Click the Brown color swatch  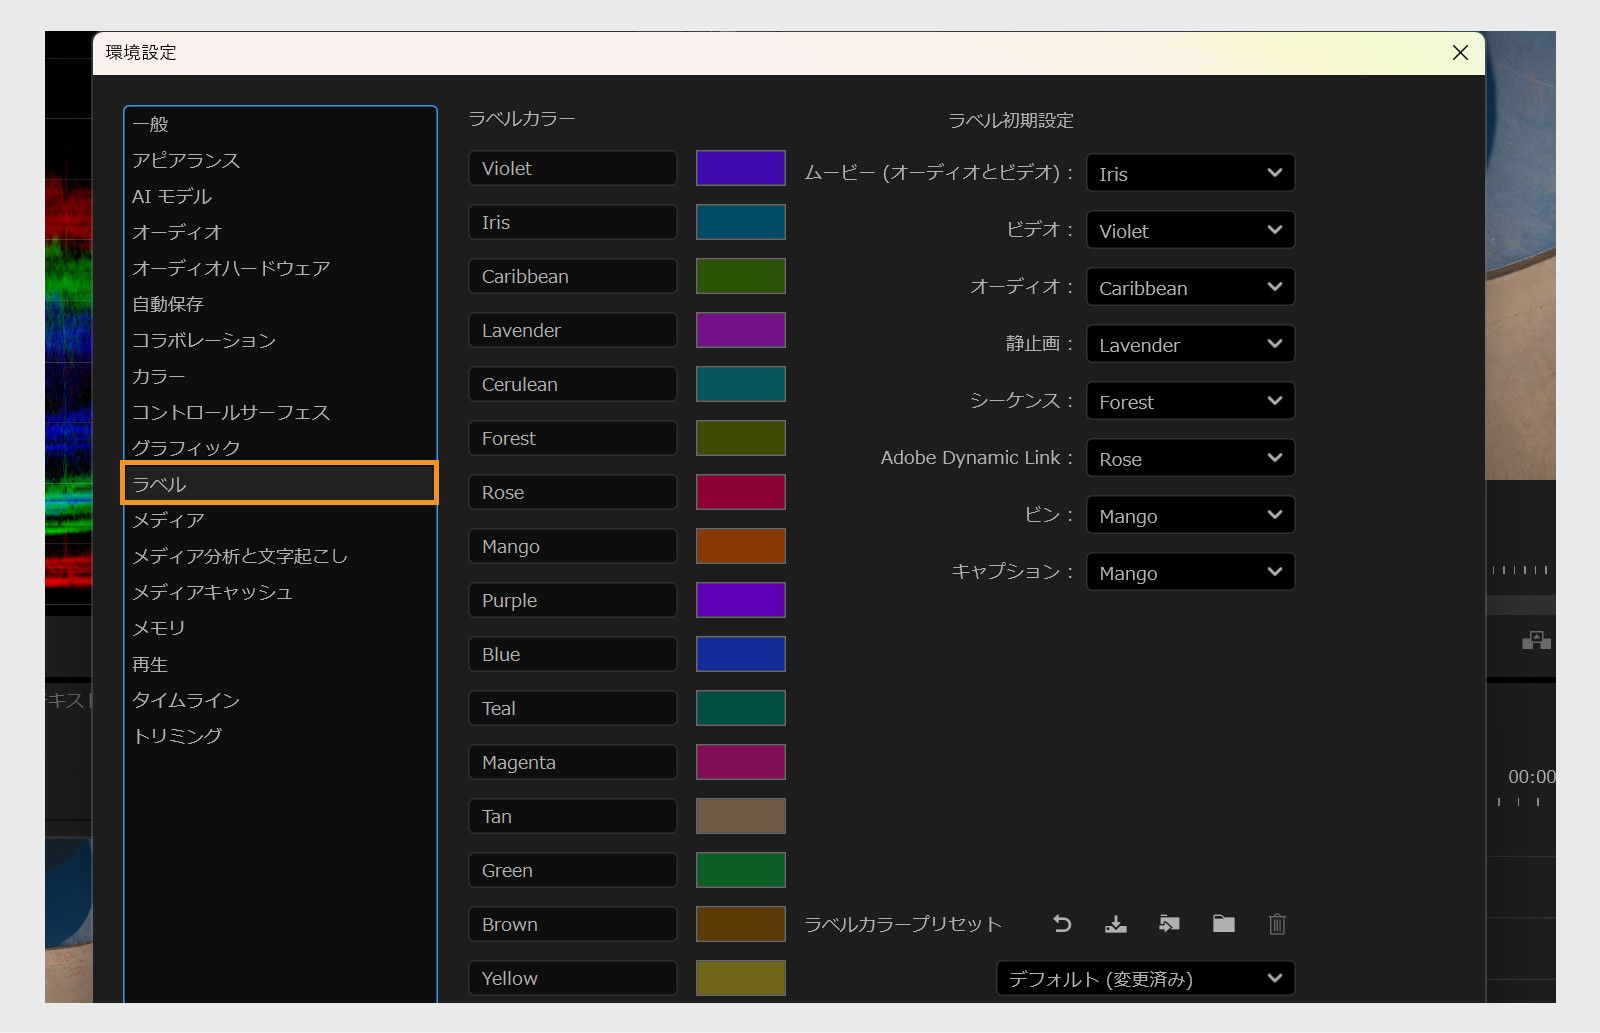(741, 924)
